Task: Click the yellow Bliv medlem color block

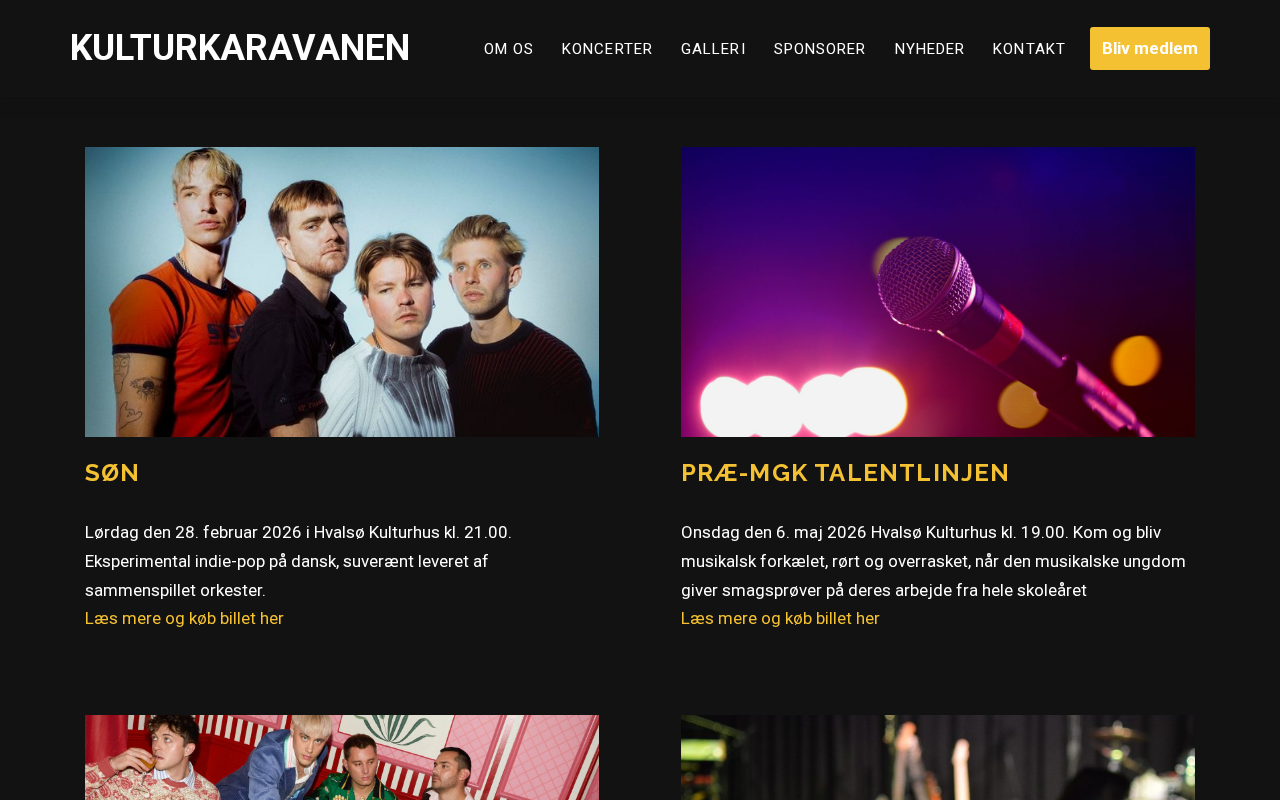Action: point(1150,48)
